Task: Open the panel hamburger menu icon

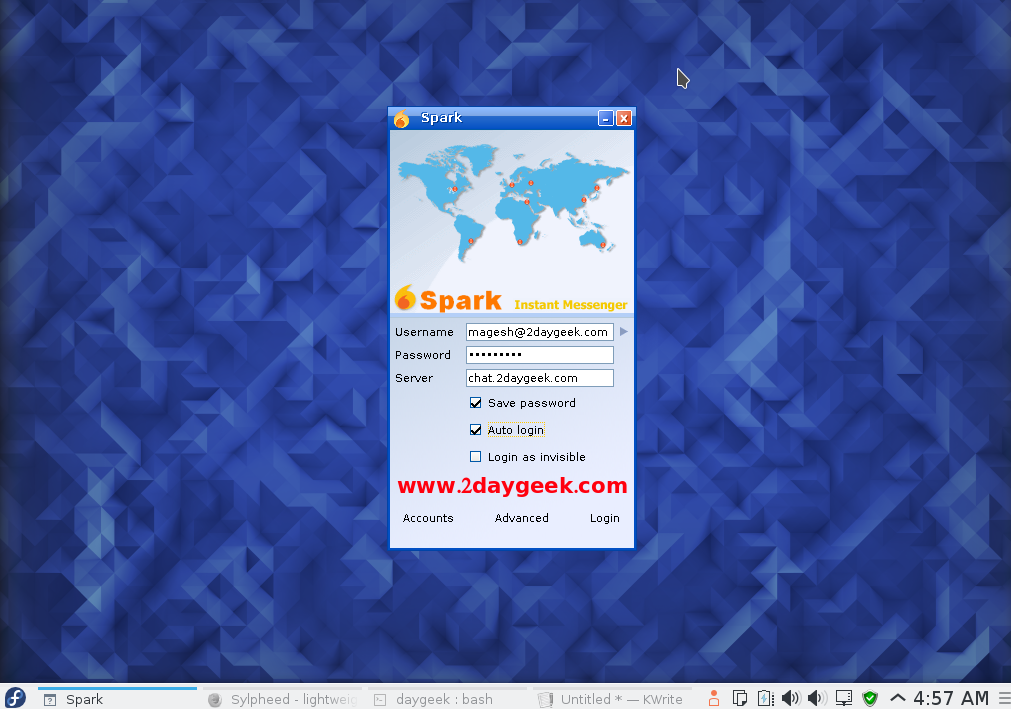Action: click(x=1005, y=698)
